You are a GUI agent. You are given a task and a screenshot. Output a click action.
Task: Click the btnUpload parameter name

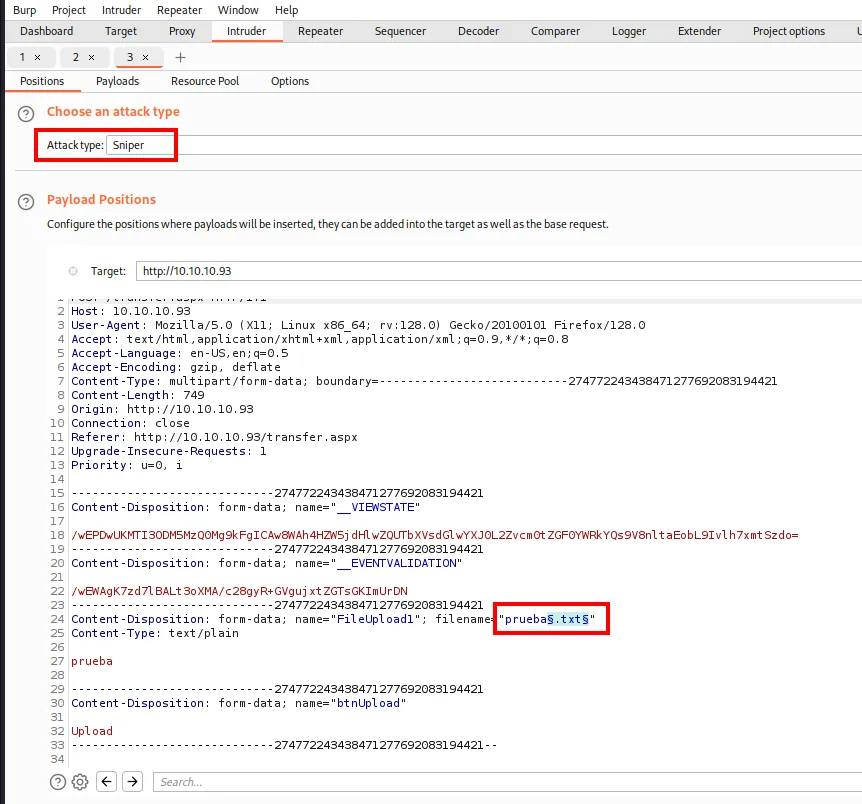368,703
